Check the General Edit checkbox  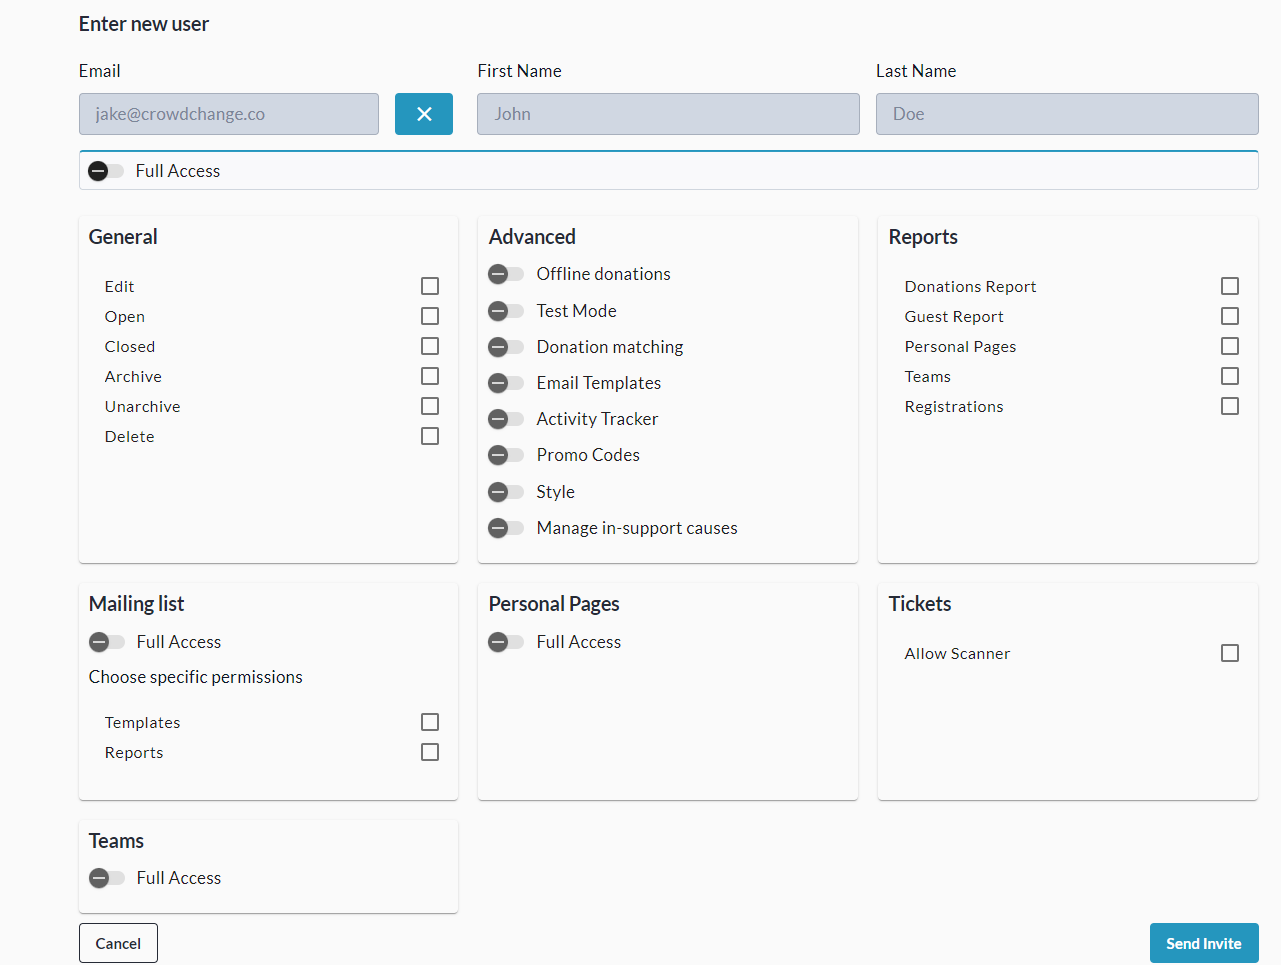[430, 286]
